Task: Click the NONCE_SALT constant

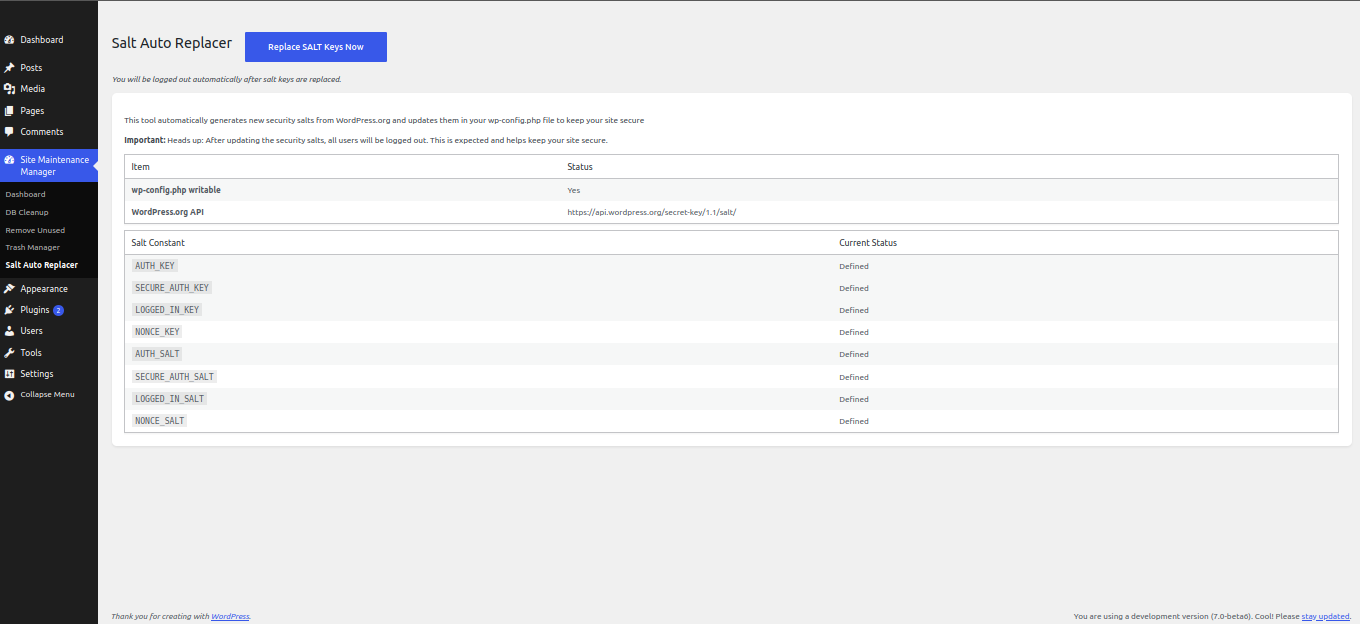Action: [160, 421]
